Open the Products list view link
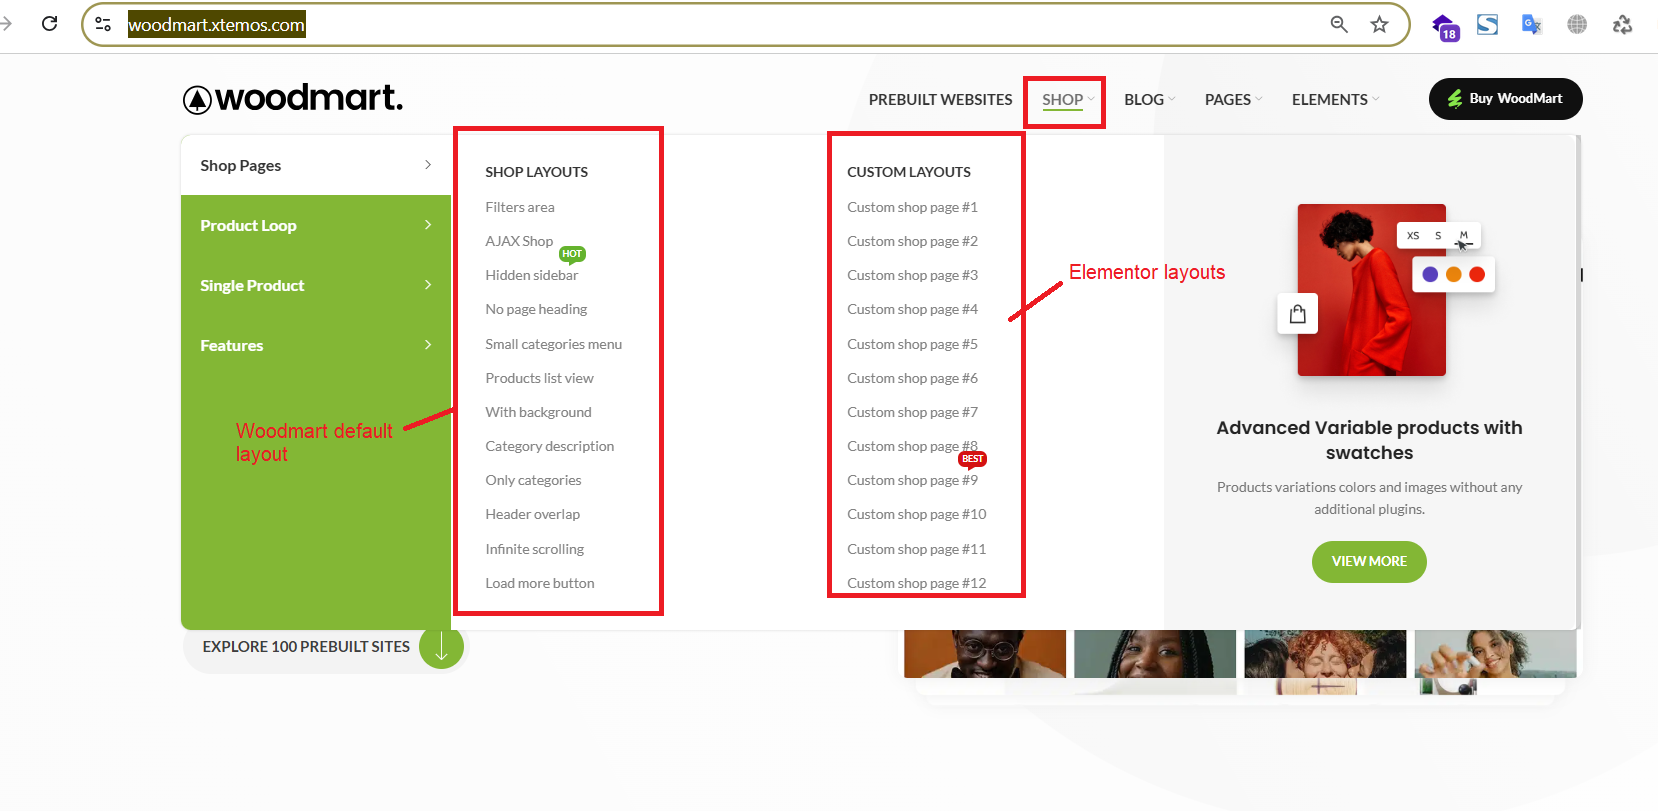Viewport: 1658px width, 811px height. point(540,378)
